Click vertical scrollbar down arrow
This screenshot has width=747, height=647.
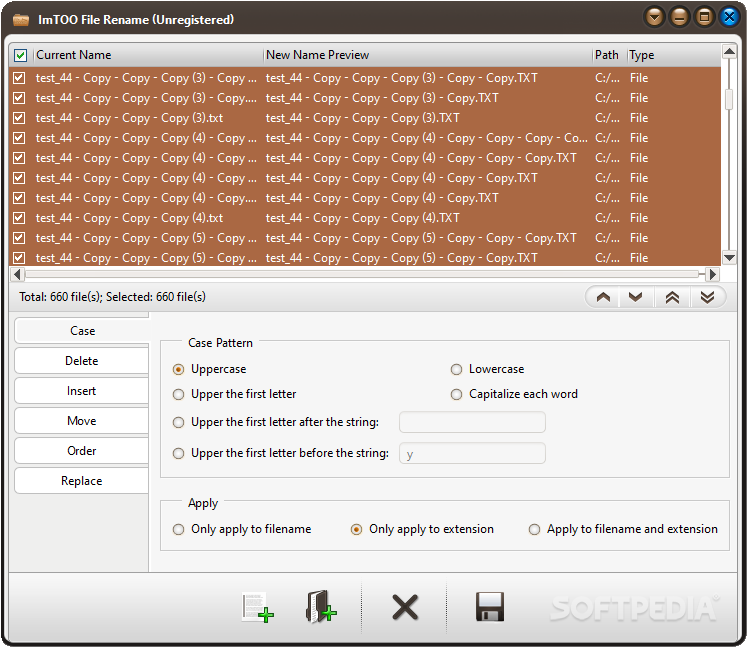729,258
